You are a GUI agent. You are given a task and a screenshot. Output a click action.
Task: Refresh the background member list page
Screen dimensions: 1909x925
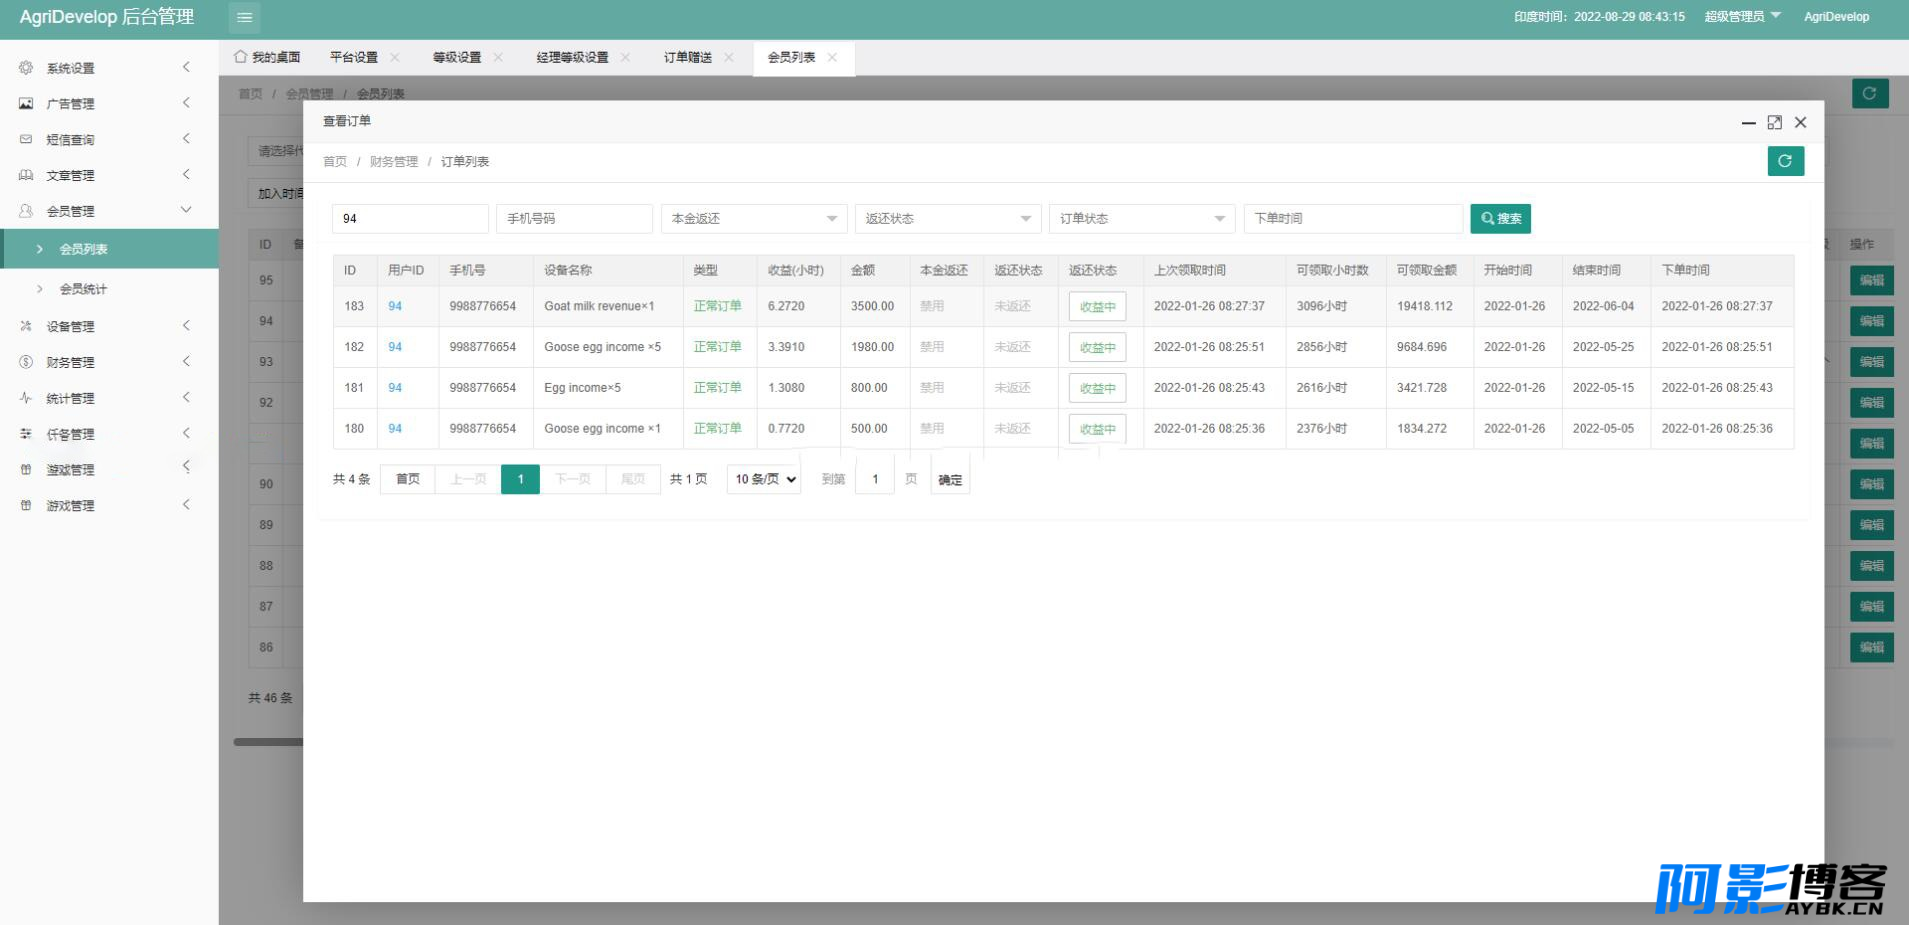coord(1870,93)
